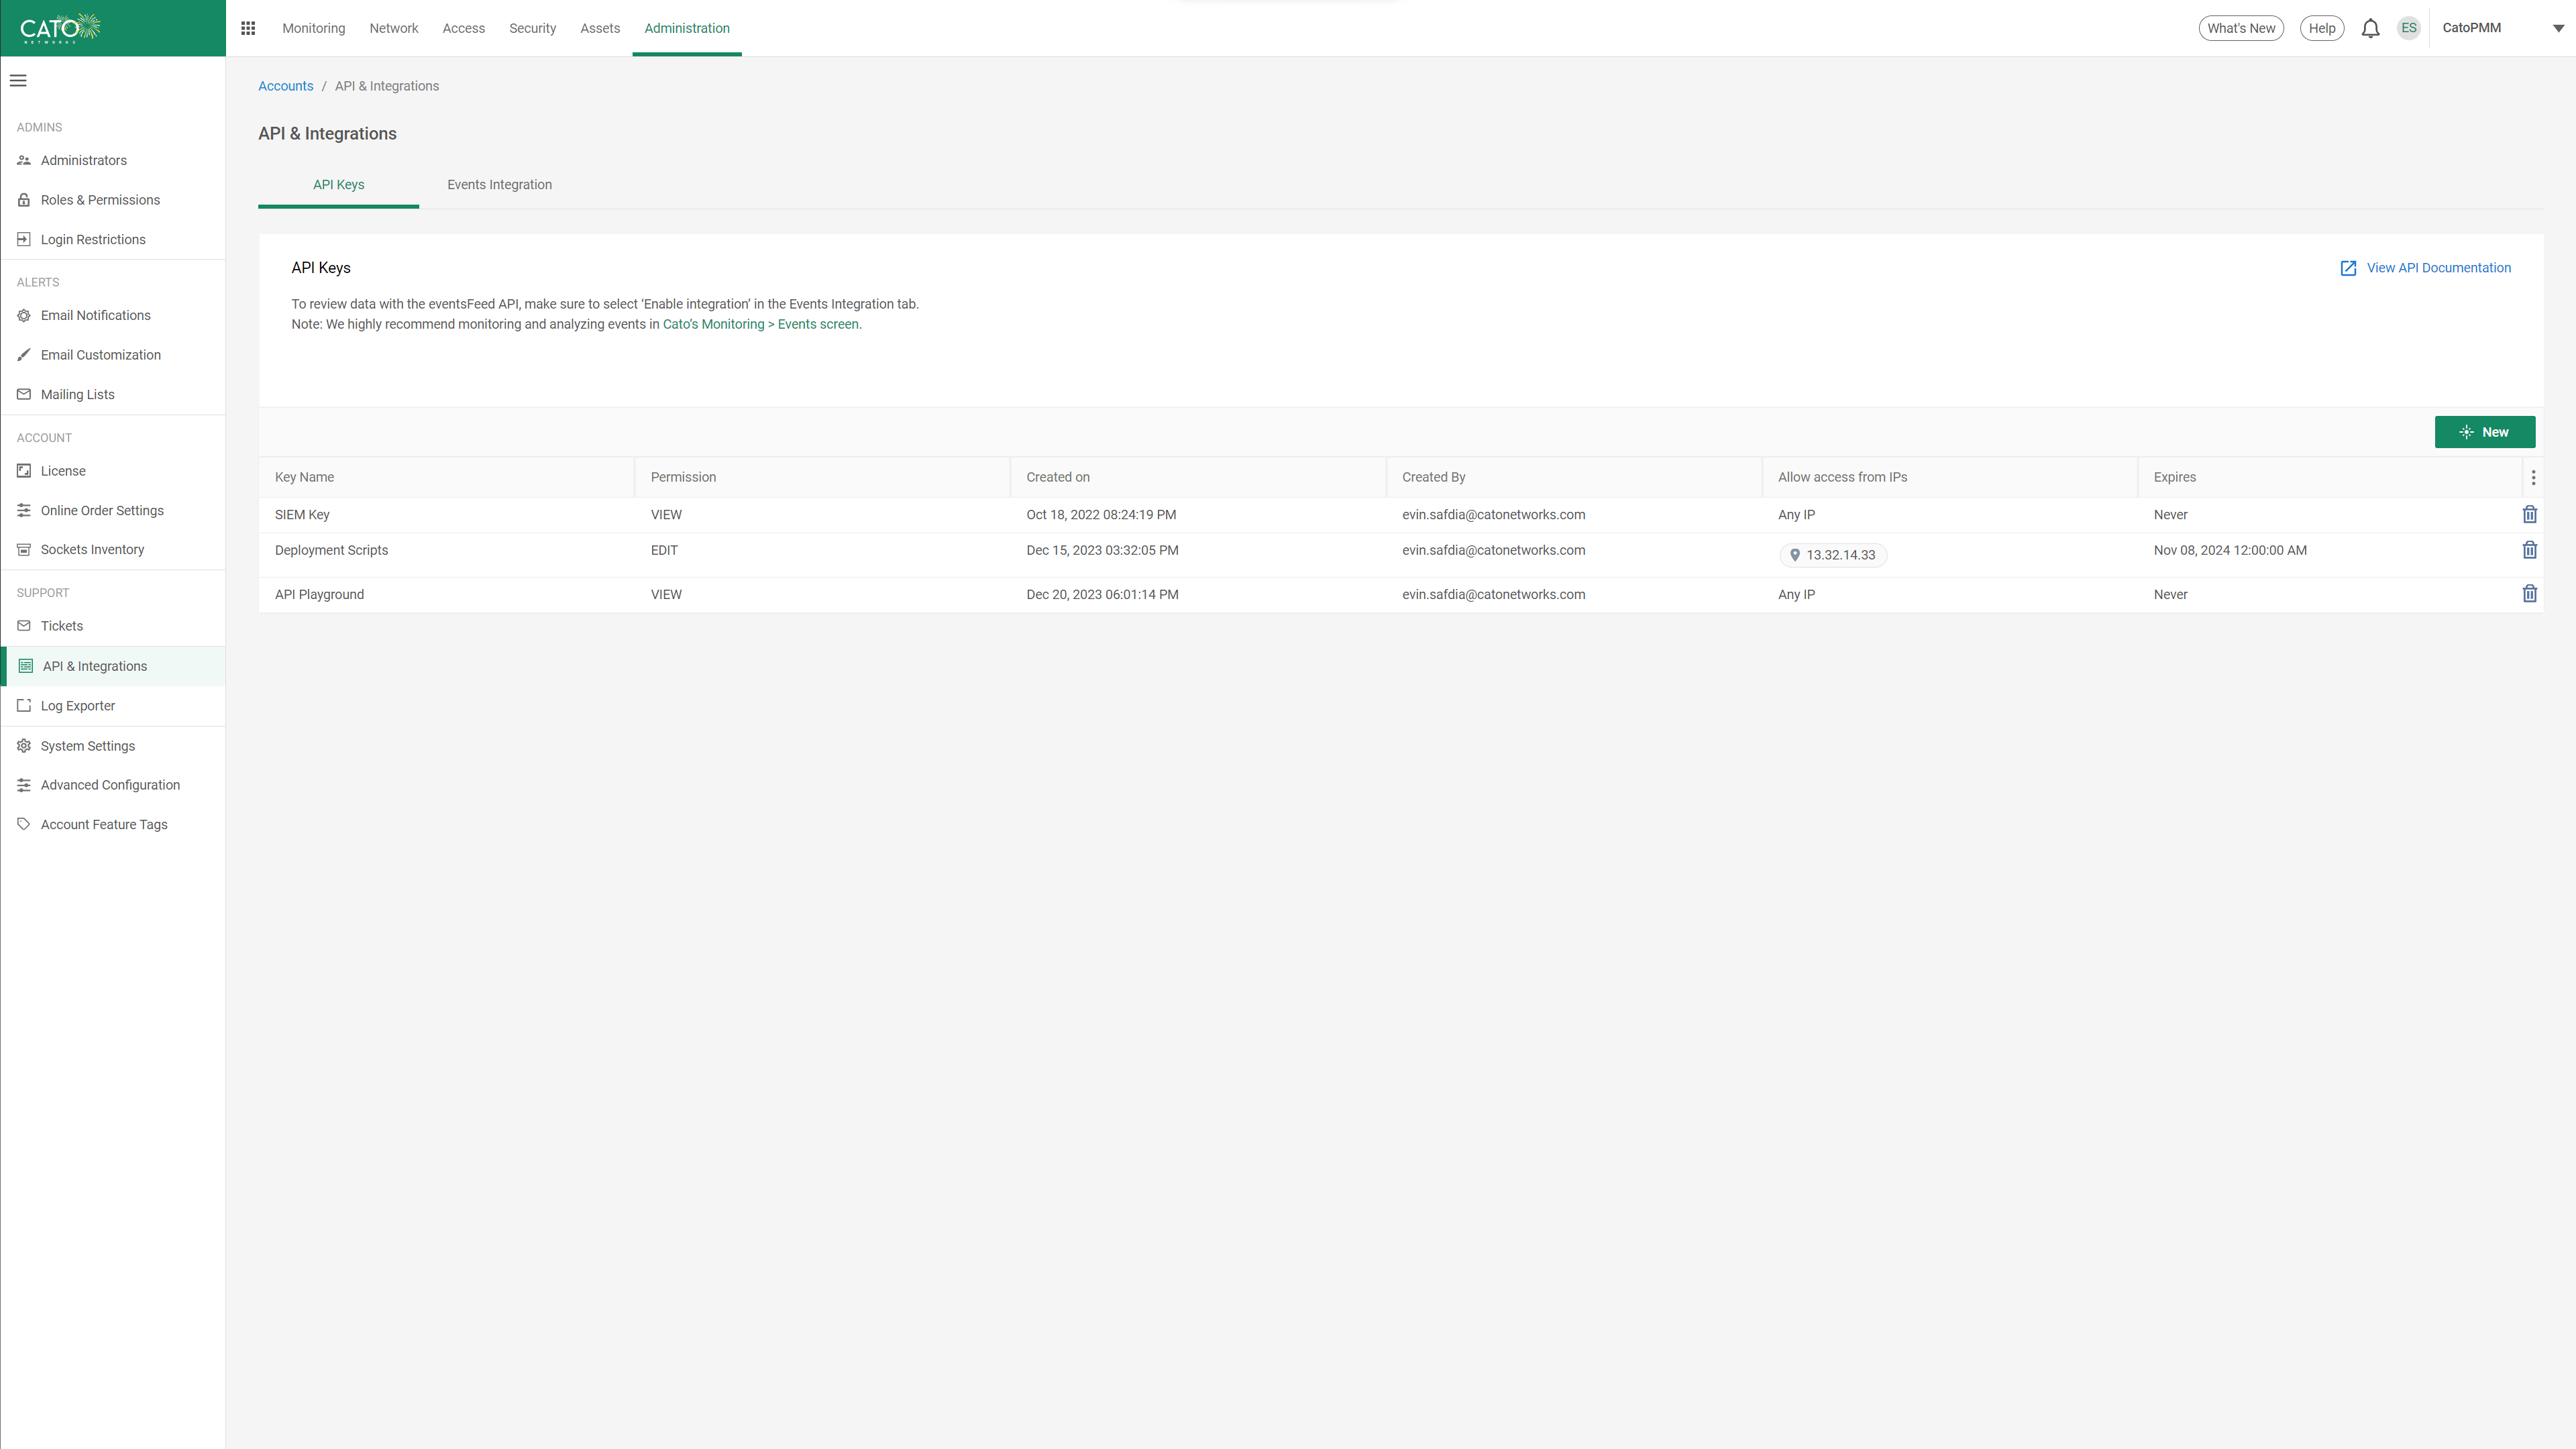2576x1449 pixels.
Task: Delete the SIEM Key using its trash icon
Action: tap(2530, 514)
